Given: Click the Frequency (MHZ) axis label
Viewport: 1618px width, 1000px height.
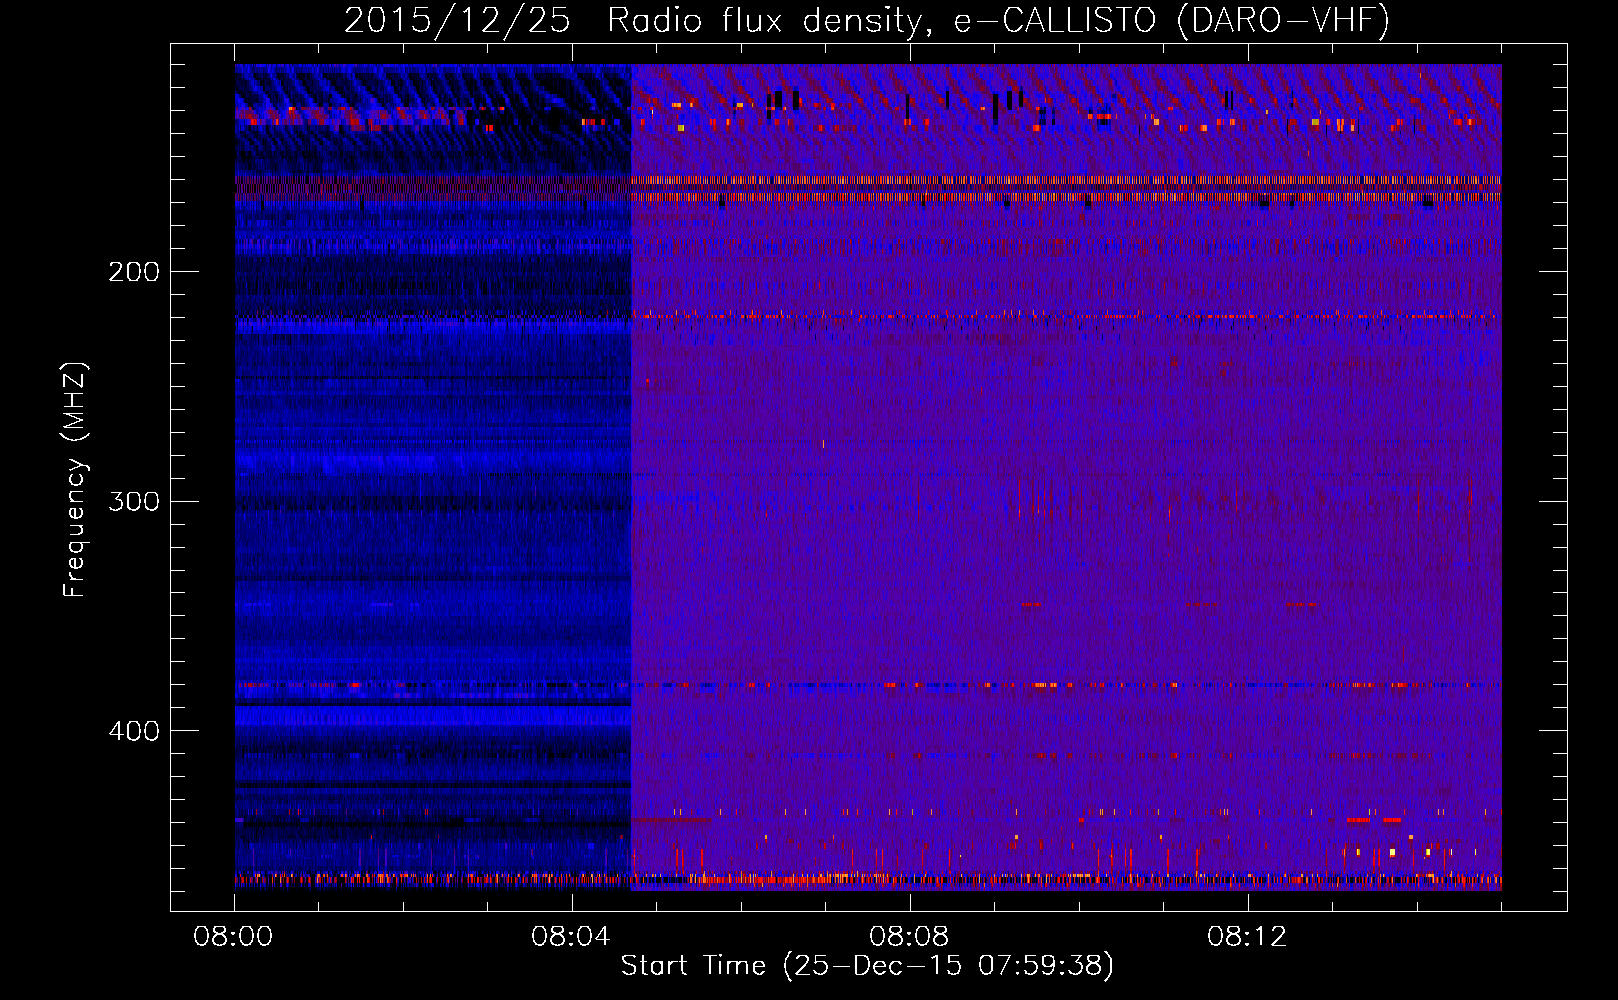Looking at the screenshot, I should pos(75,480).
